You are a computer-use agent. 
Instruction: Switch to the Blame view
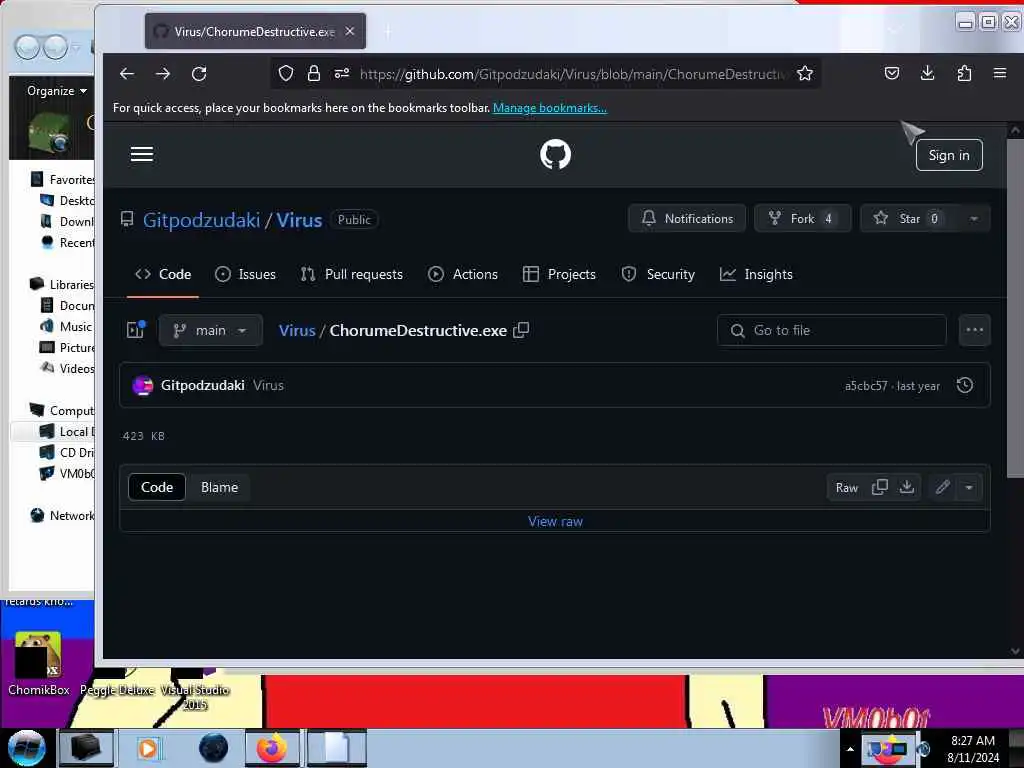[219, 487]
